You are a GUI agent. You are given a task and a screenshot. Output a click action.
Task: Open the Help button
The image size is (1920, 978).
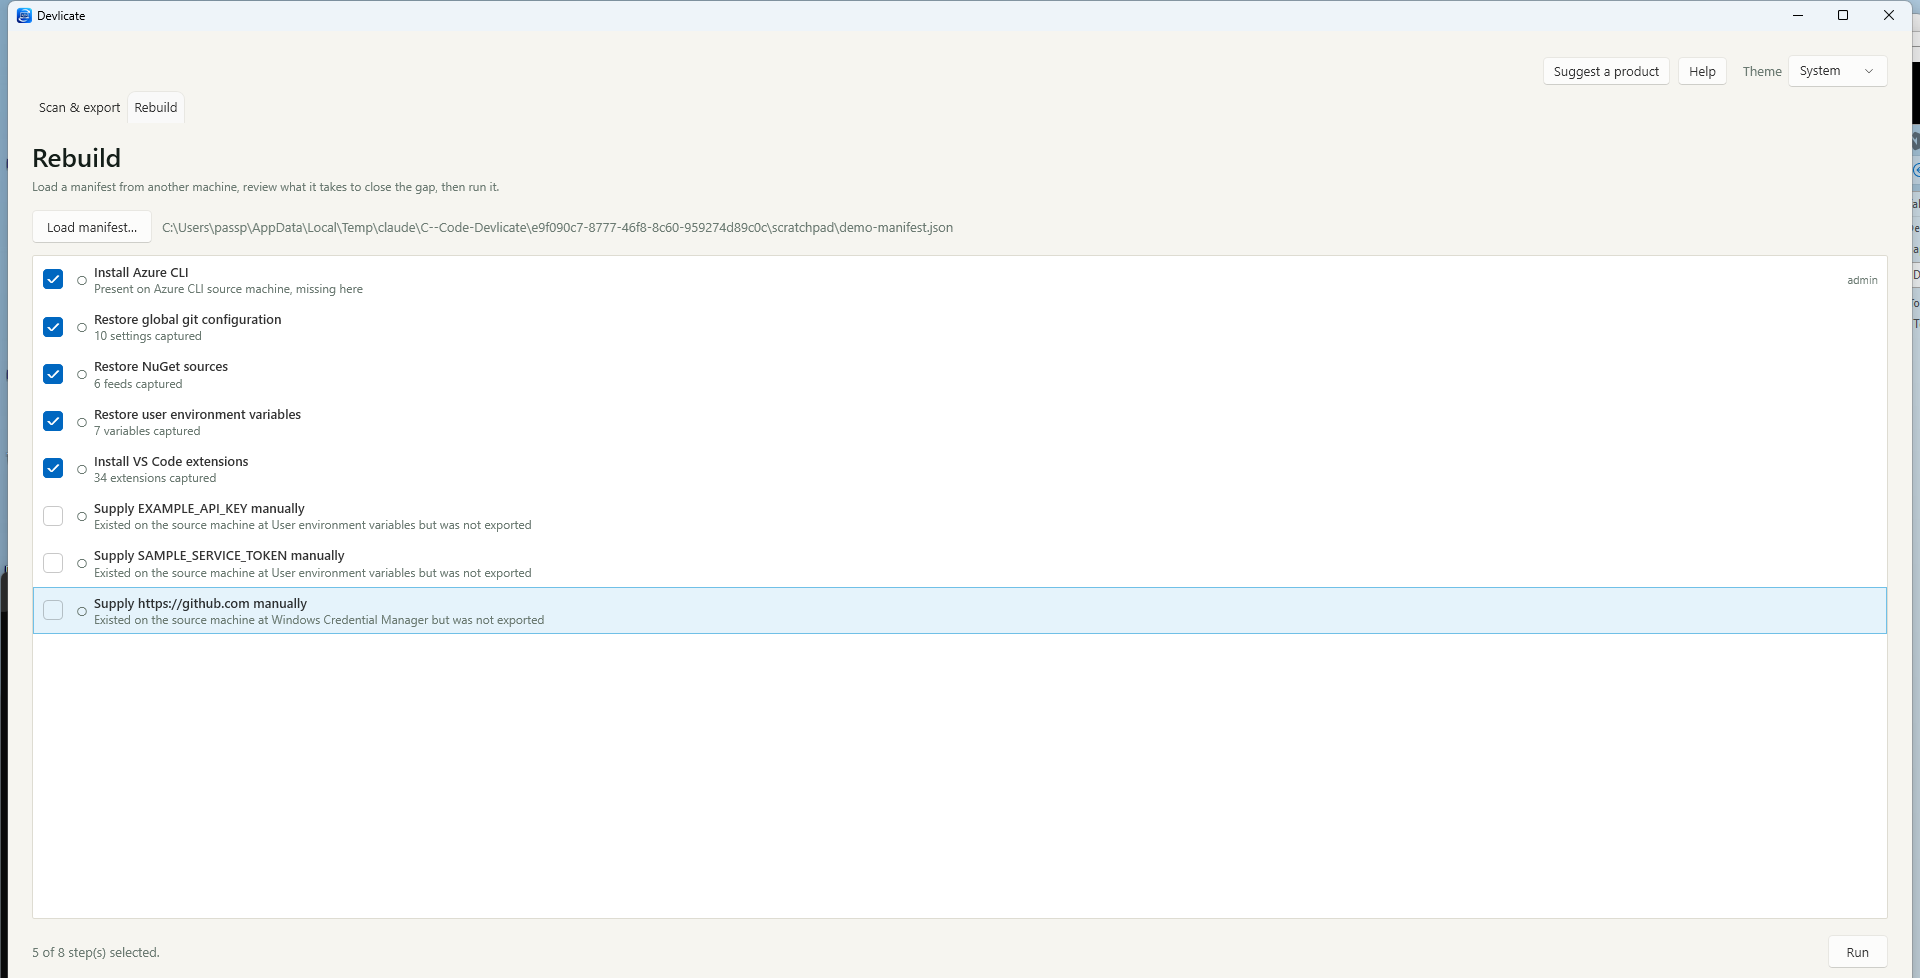tap(1702, 71)
